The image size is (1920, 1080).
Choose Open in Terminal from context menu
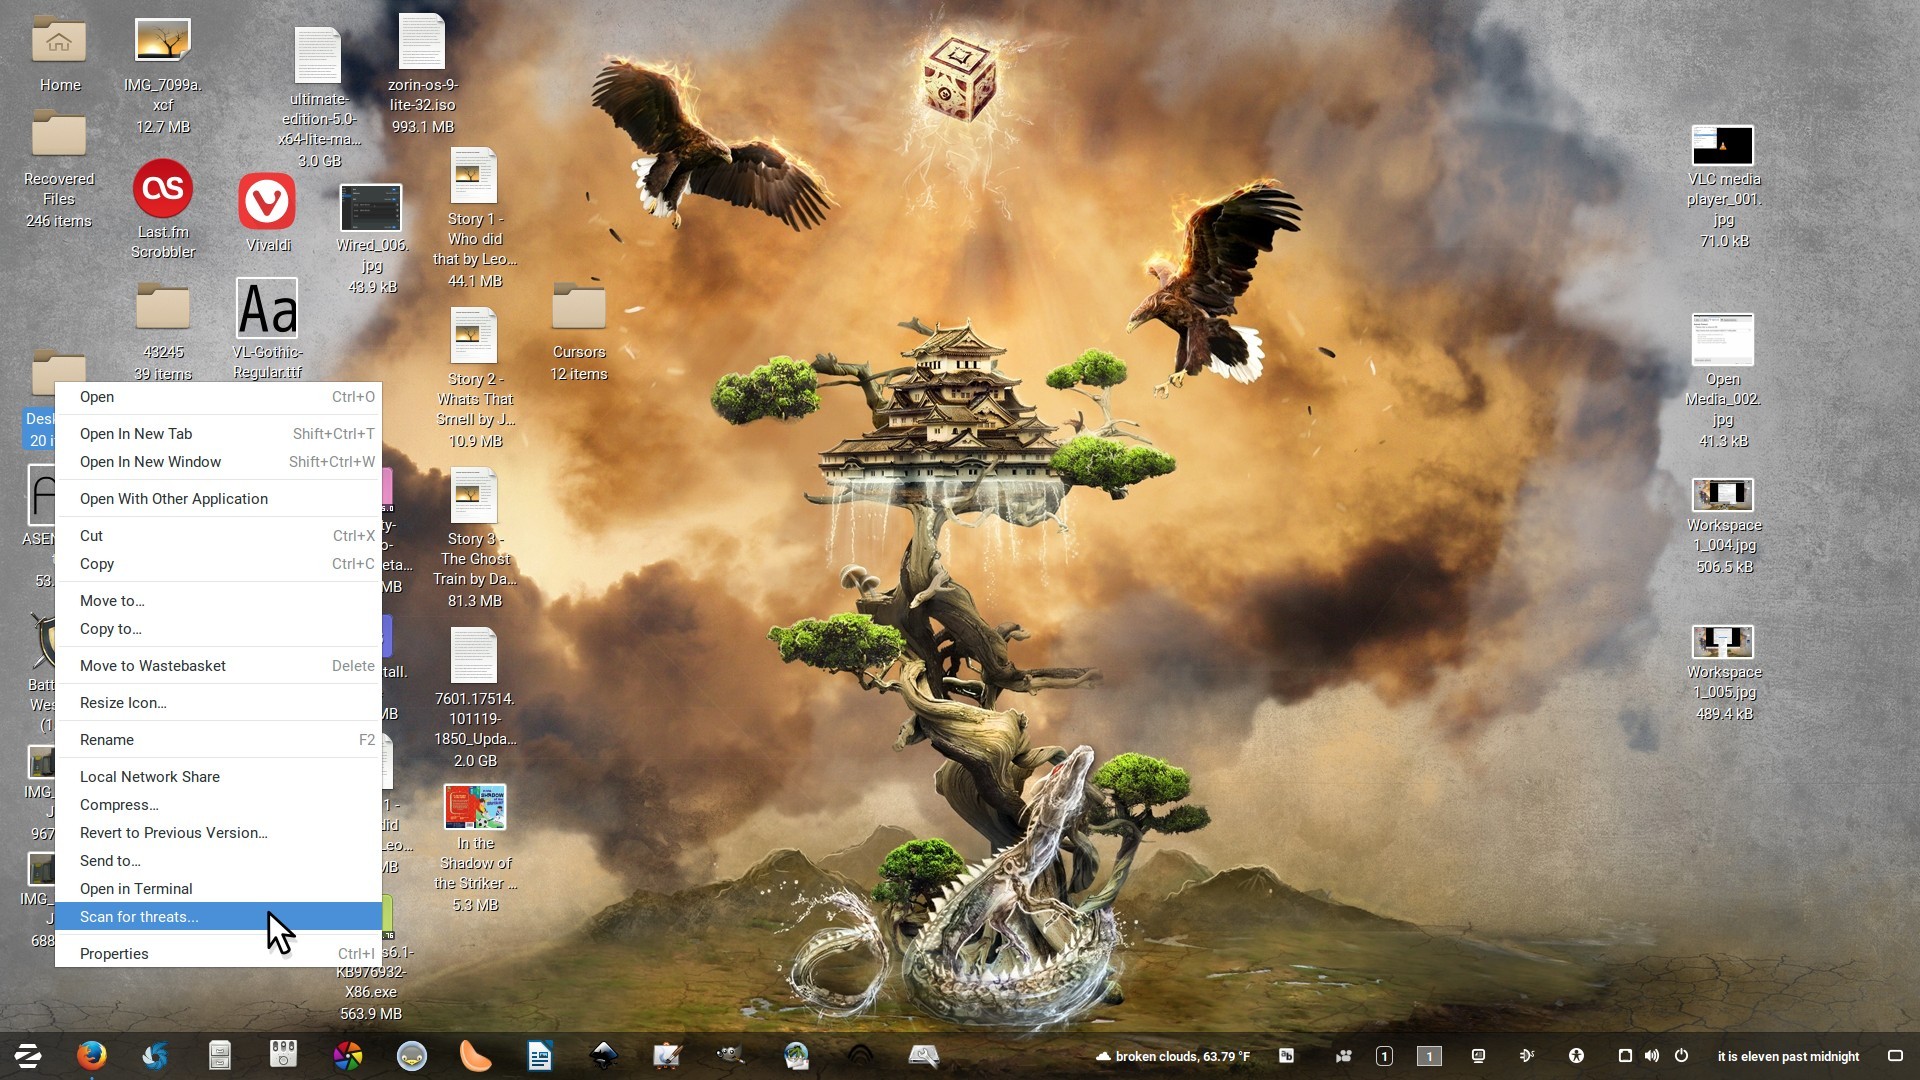click(136, 888)
